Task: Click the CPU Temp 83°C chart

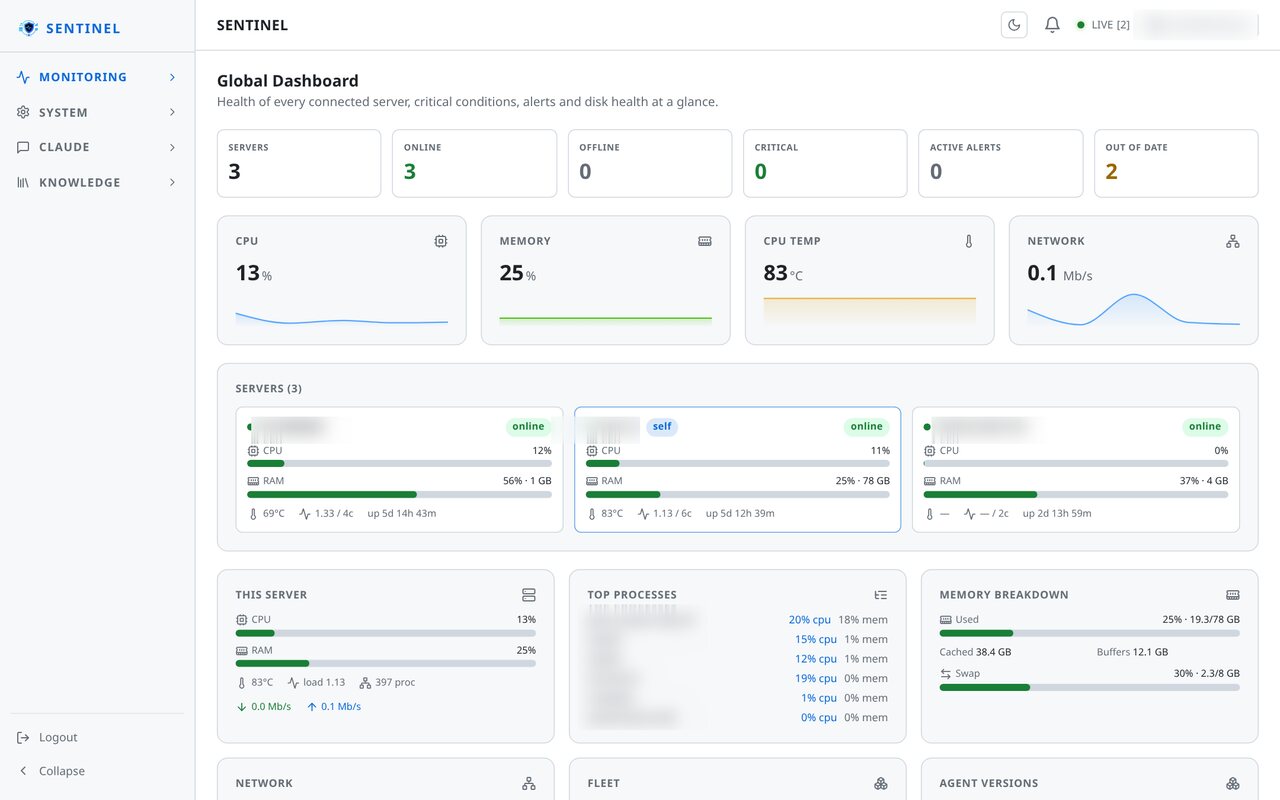Action: pyautogui.click(x=869, y=310)
